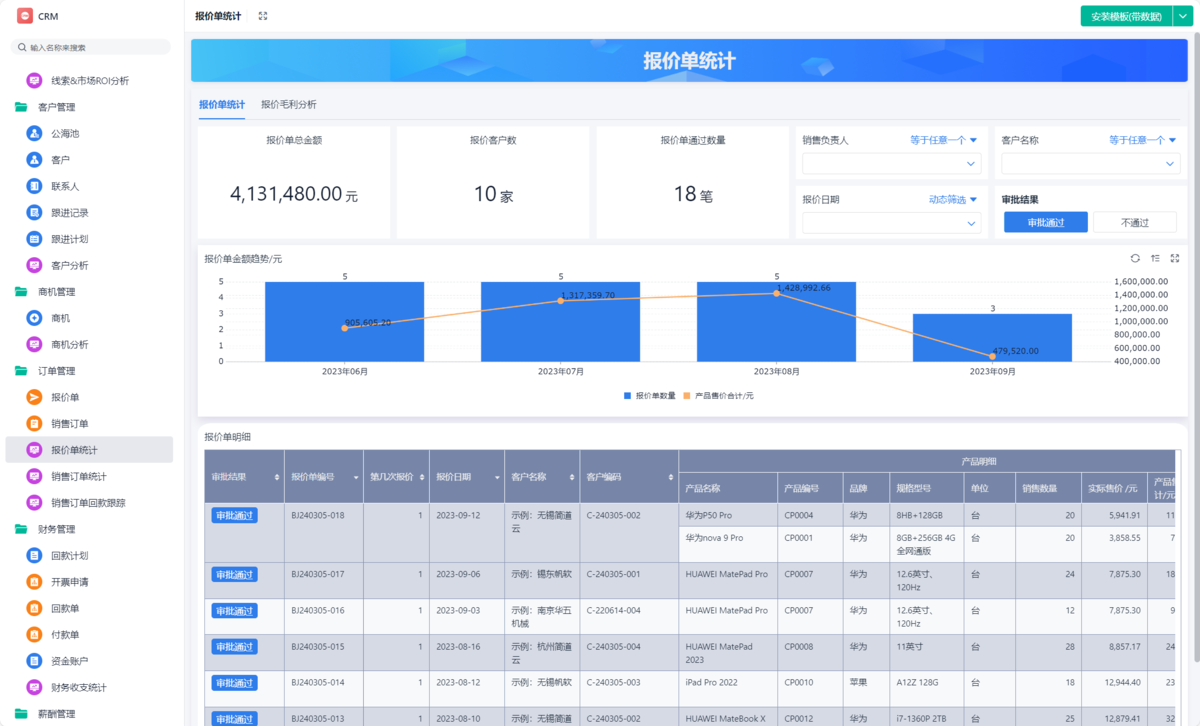1200x726 pixels.
Task: Open the 跟进计划 sidebar item
Action: (90, 239)
